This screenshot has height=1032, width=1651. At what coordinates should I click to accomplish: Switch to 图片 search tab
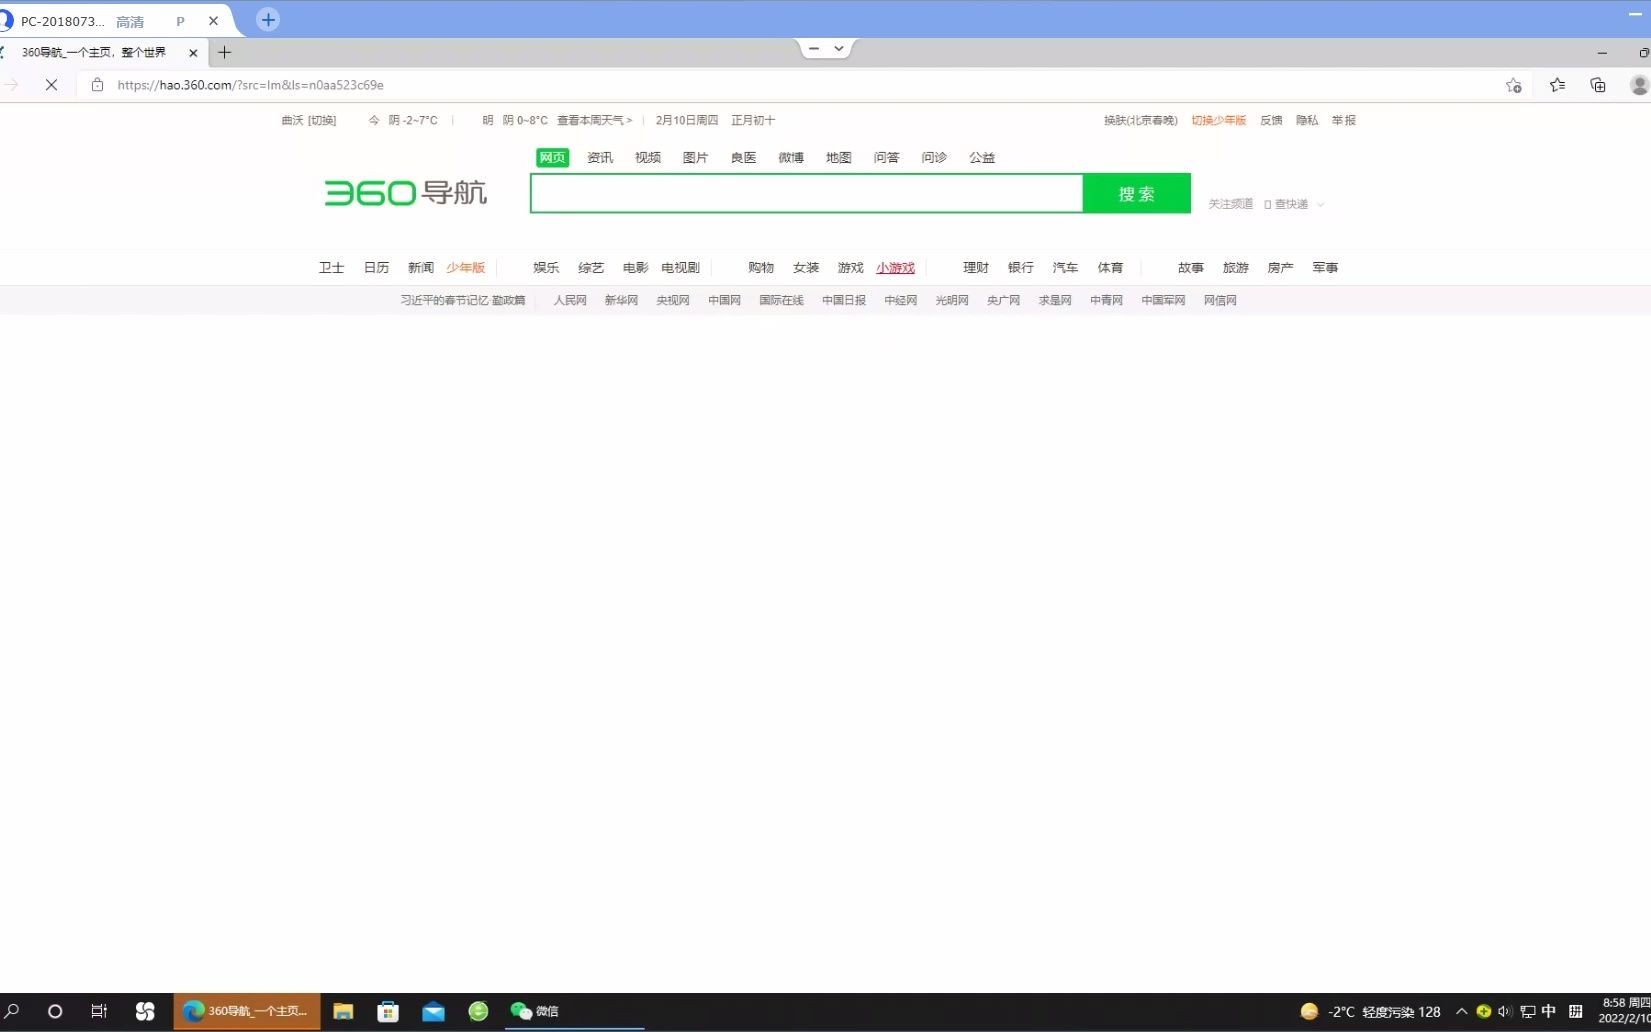tap(695, 157)
